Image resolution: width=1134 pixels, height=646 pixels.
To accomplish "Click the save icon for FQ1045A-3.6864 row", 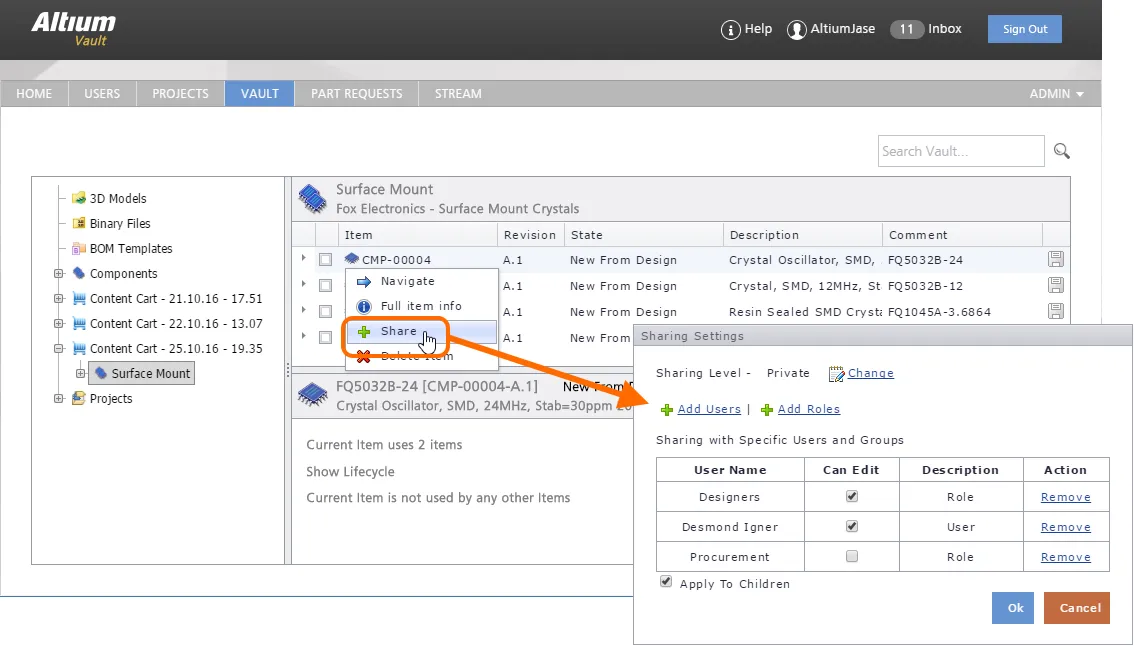I will (x=1056, y=311).
